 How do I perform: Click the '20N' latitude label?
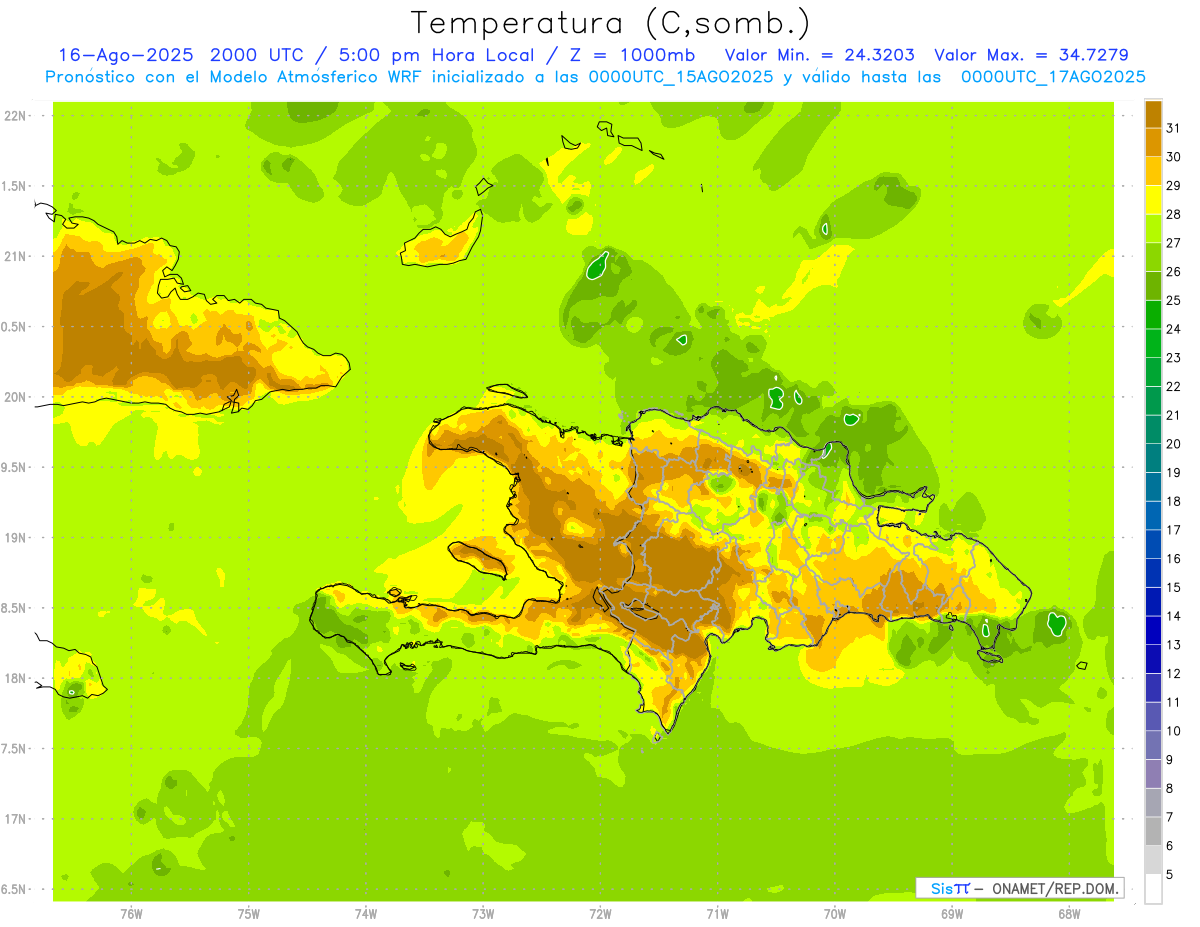click(15, 397)
